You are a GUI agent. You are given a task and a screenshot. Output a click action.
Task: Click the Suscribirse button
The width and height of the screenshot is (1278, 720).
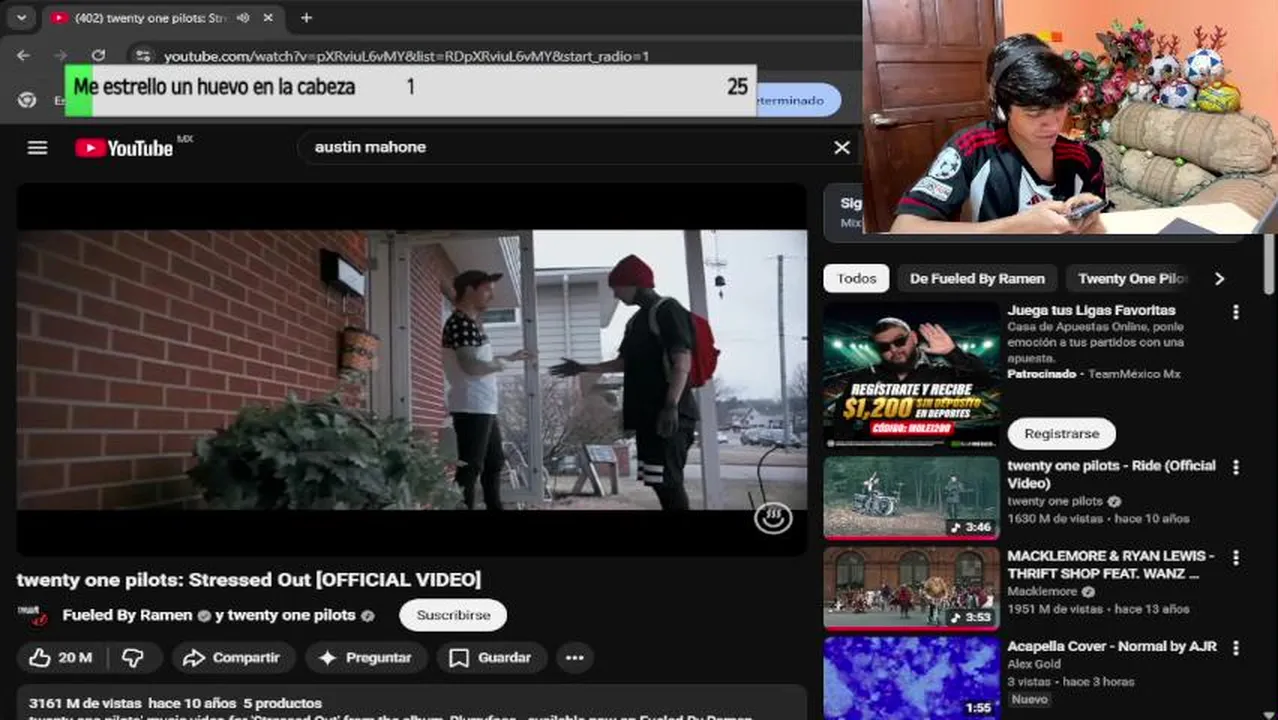pyautogui.click(x=453, y=615)
